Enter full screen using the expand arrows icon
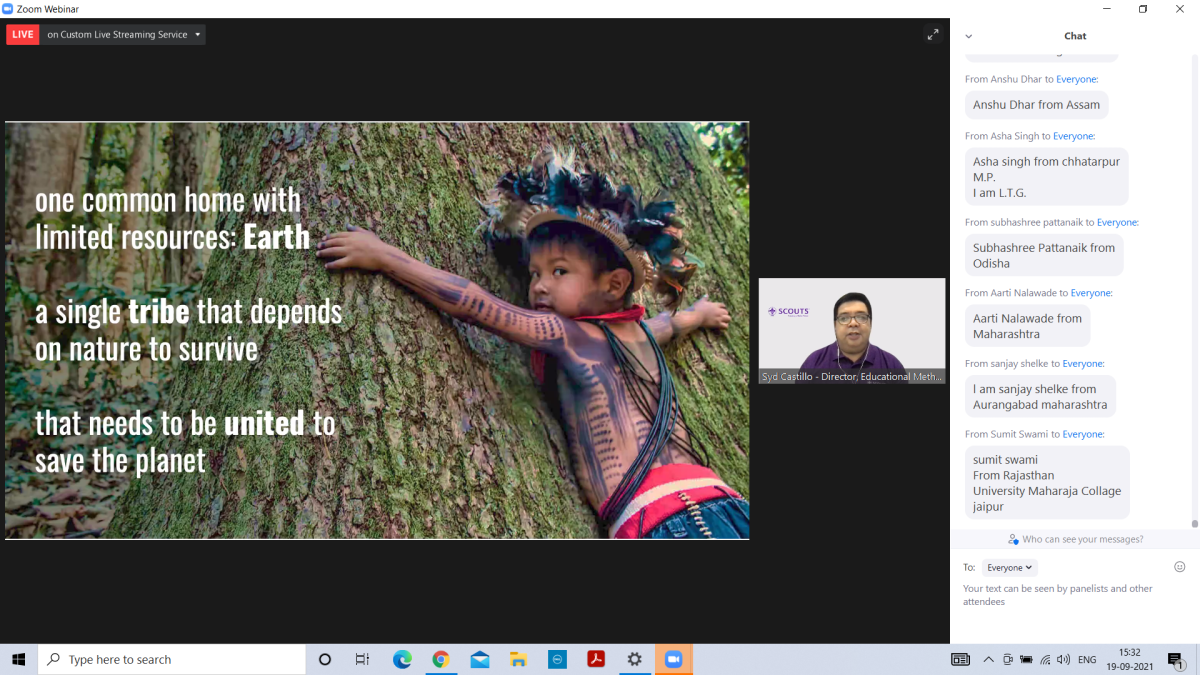Viewport: 1200px width, 675px height. coord(932,34)
